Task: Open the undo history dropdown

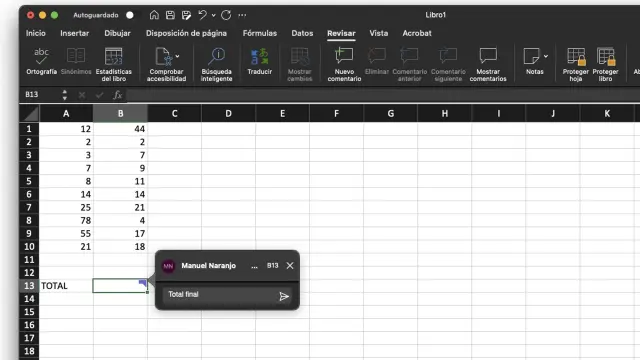Action: 213,15
